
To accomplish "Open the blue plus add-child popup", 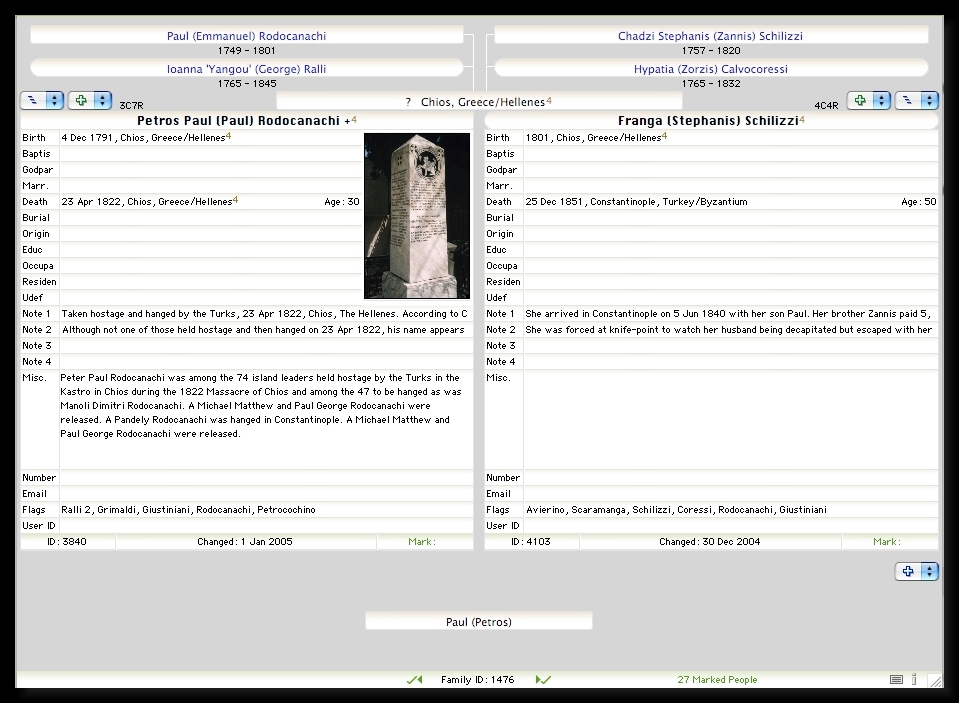I will pyautogui.click(x=916, y=572).
